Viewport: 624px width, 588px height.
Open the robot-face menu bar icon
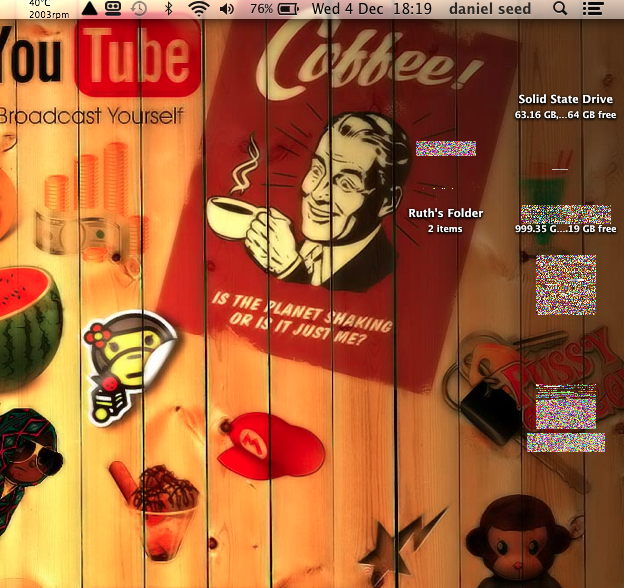coord(113,8)
